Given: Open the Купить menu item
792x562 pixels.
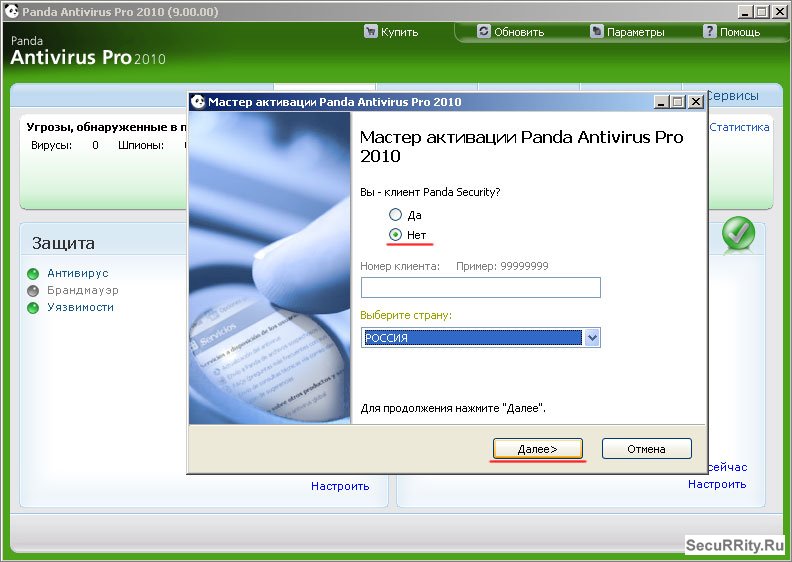Looking at the screenshot, I should tap(391, 32).
